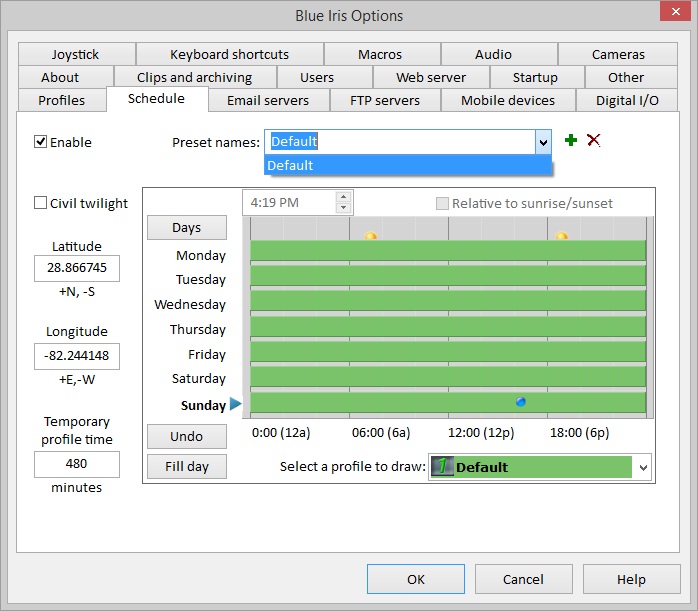The width and height of the screenshot is (698, 611).
Task: Click the Preset names text box
Action: click(400, 142)
